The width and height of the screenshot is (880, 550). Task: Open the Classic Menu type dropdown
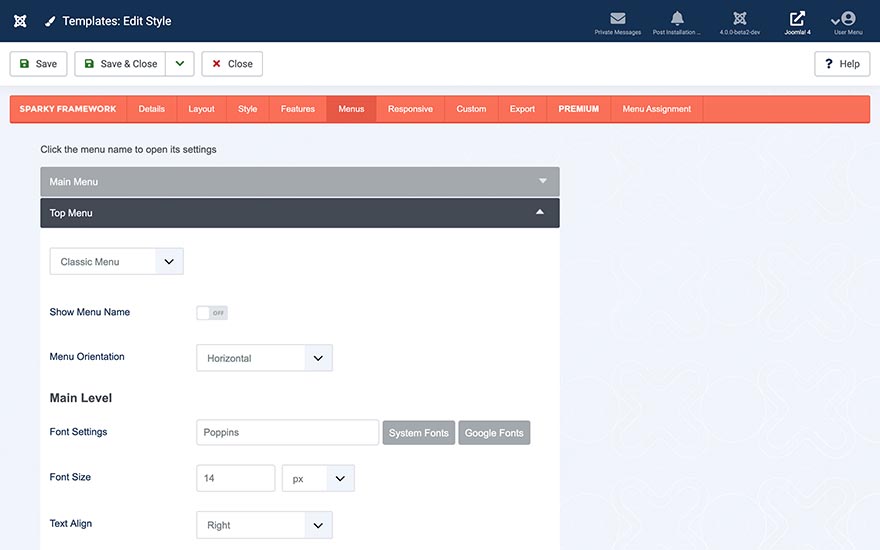point(117,262)
